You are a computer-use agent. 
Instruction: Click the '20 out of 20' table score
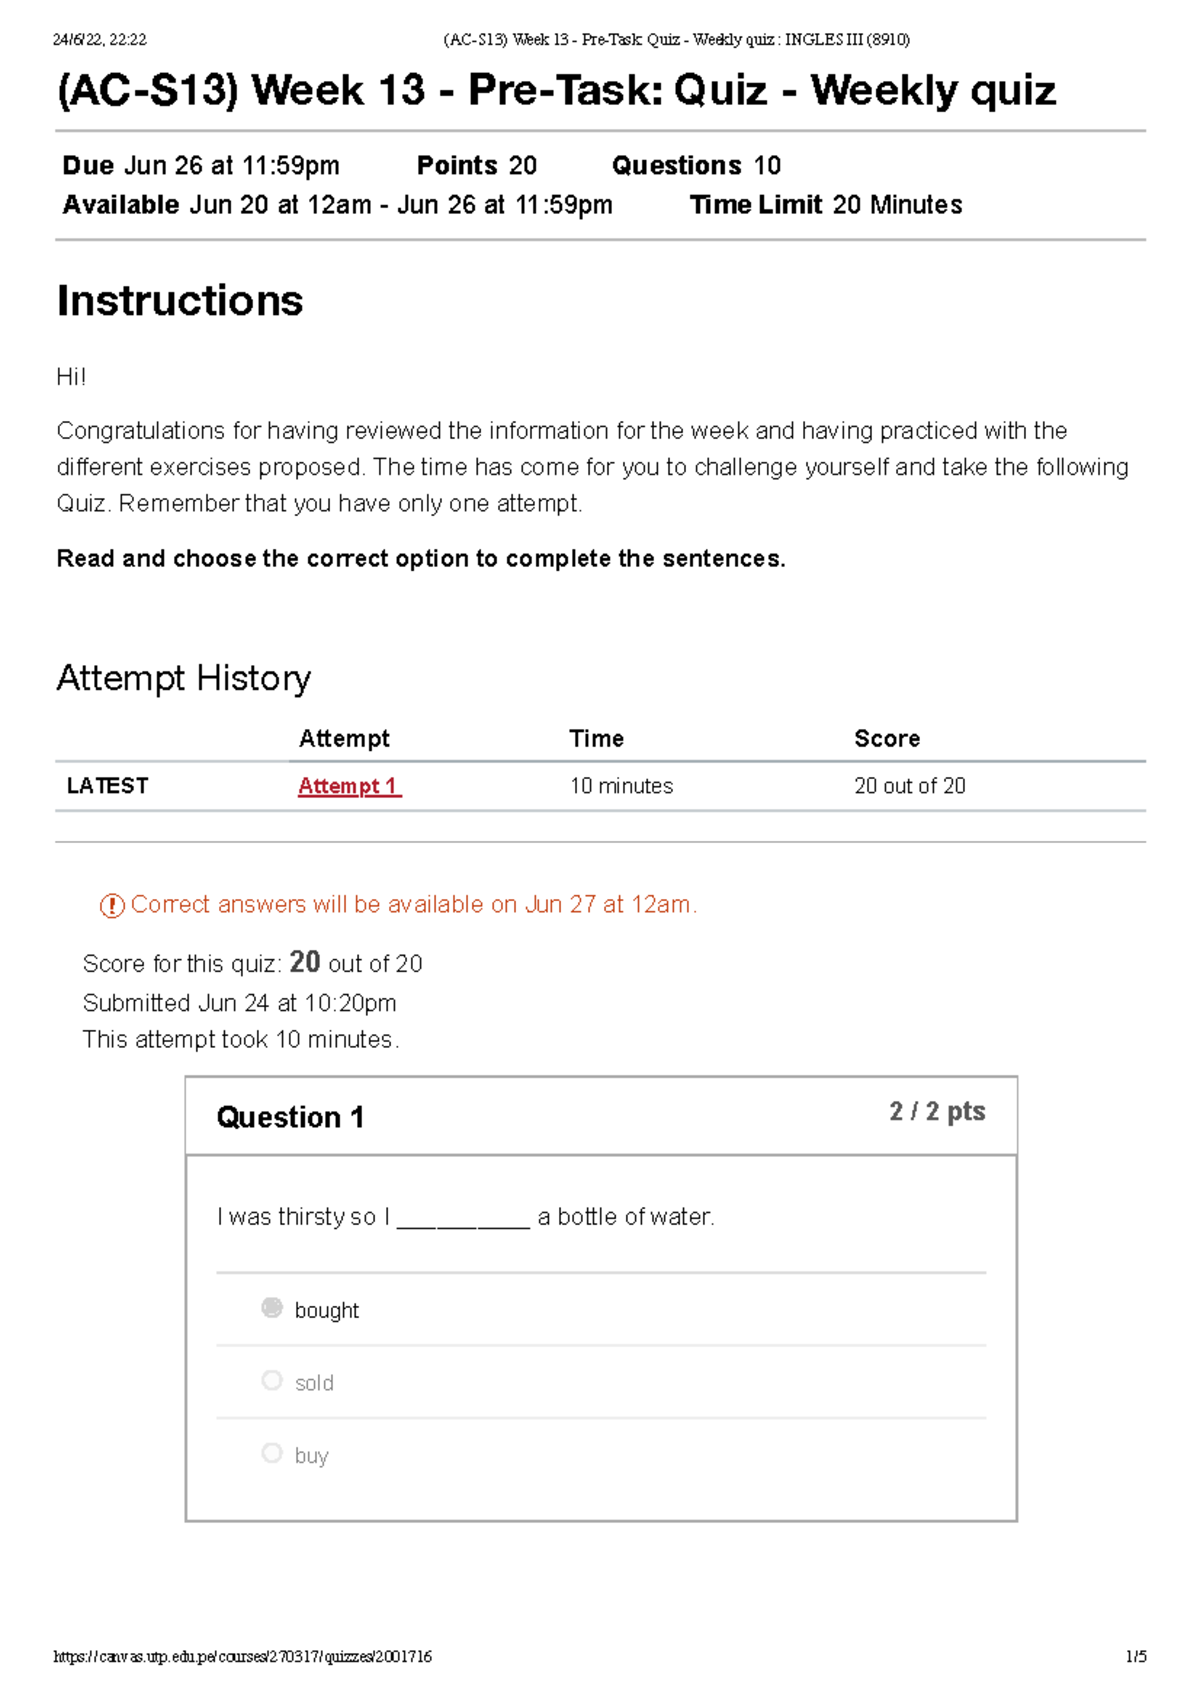[910, 786]
